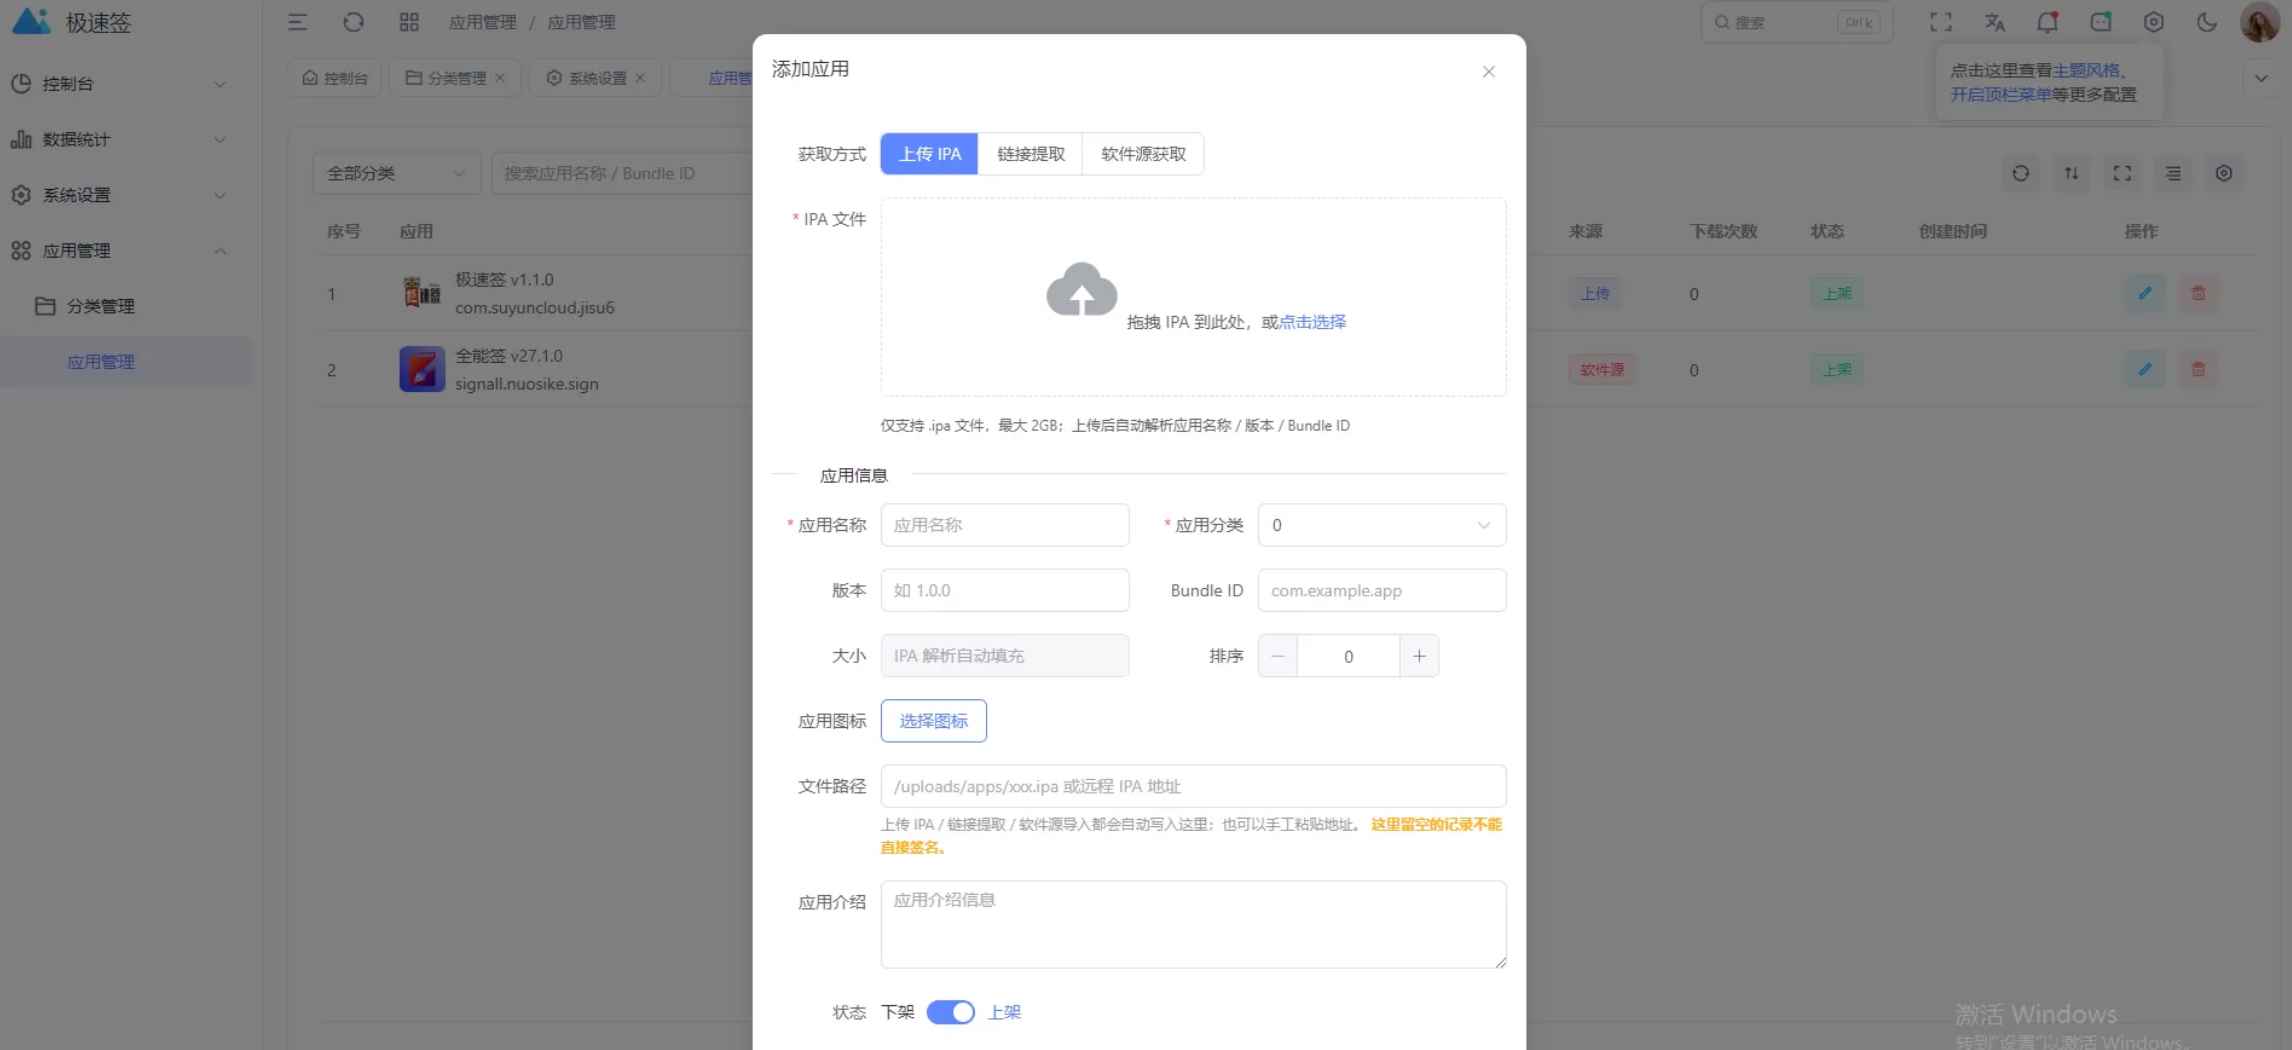Increase 排序 value with plus button

pos(1419,656)
